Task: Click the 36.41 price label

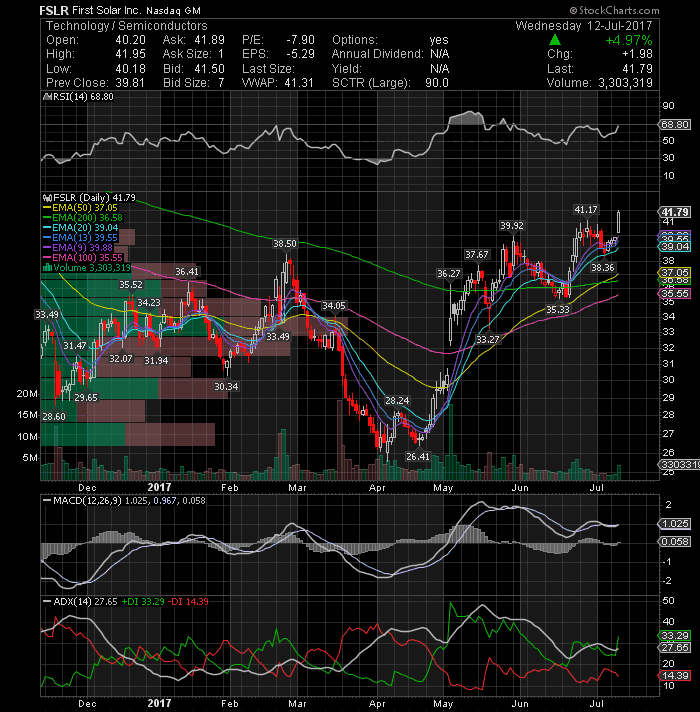Action: (x=187, y=272)
